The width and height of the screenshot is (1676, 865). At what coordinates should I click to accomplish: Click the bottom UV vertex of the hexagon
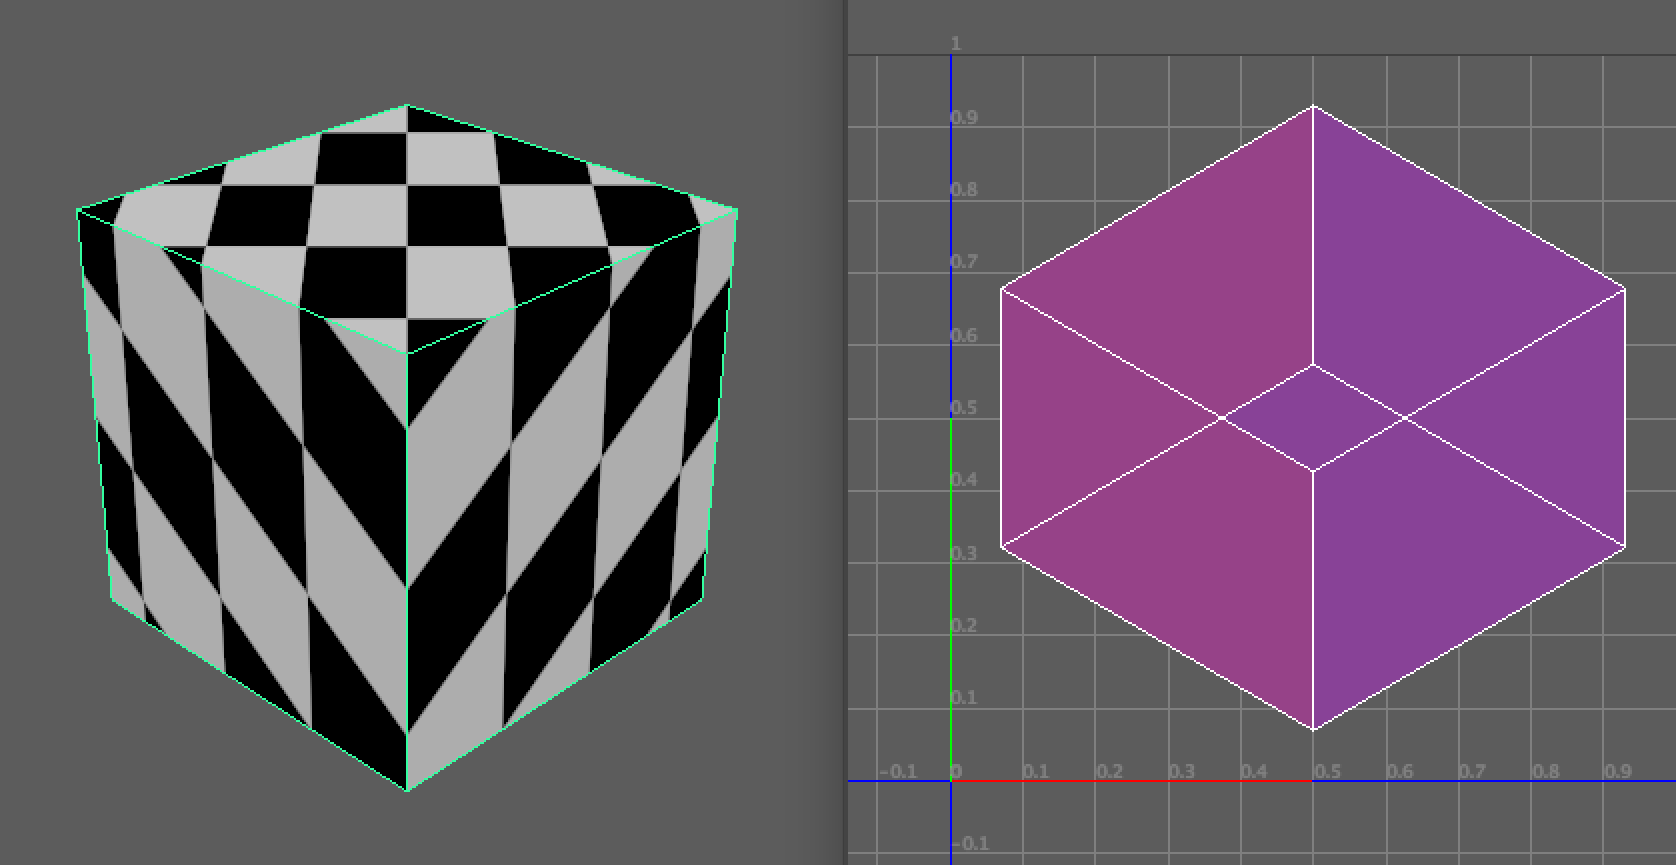[1313, 730]
